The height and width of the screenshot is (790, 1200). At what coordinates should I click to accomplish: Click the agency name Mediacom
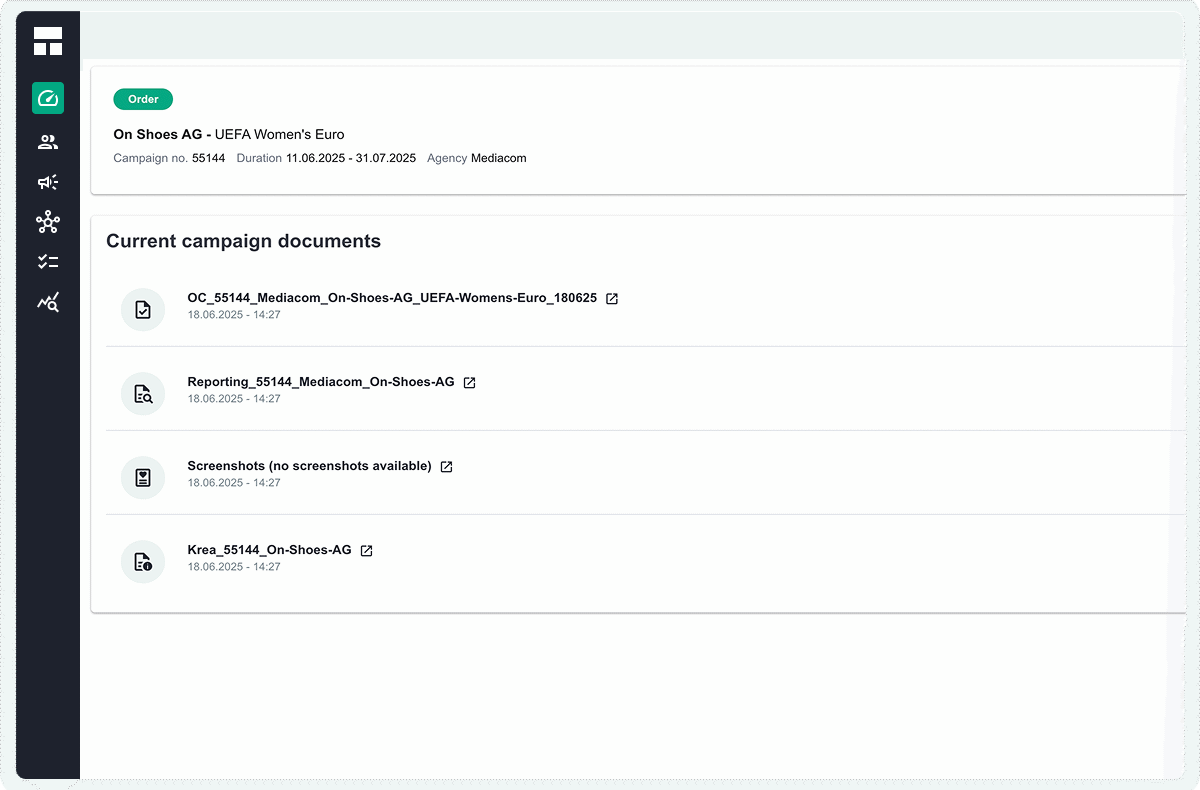pos(498,158)
